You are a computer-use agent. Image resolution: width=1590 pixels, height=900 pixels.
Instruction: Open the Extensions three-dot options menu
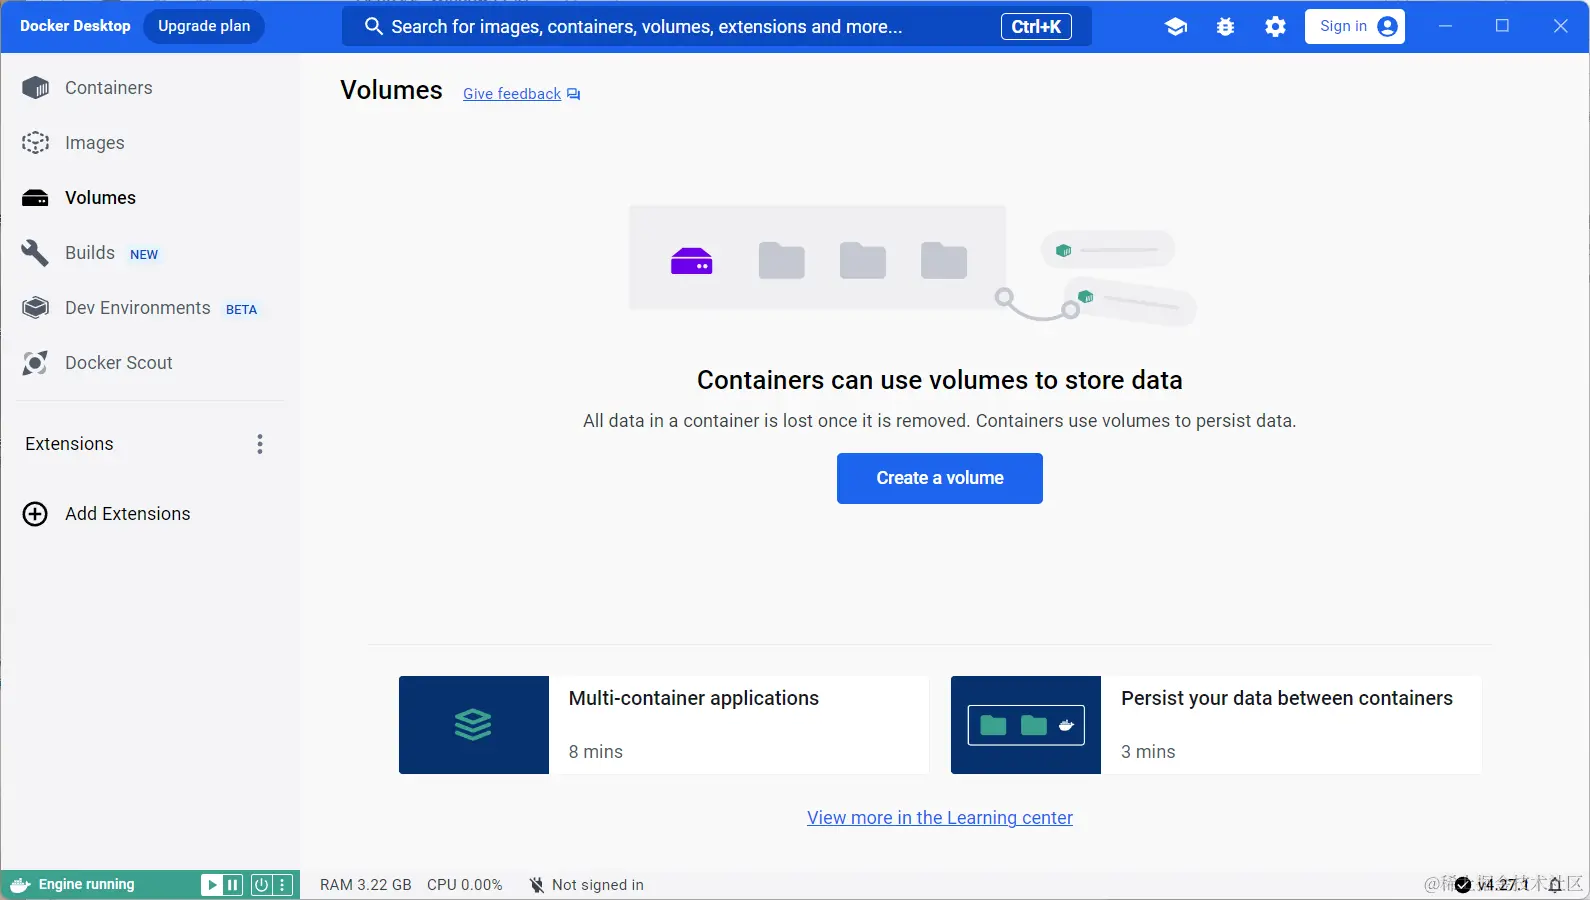point(260,444)
